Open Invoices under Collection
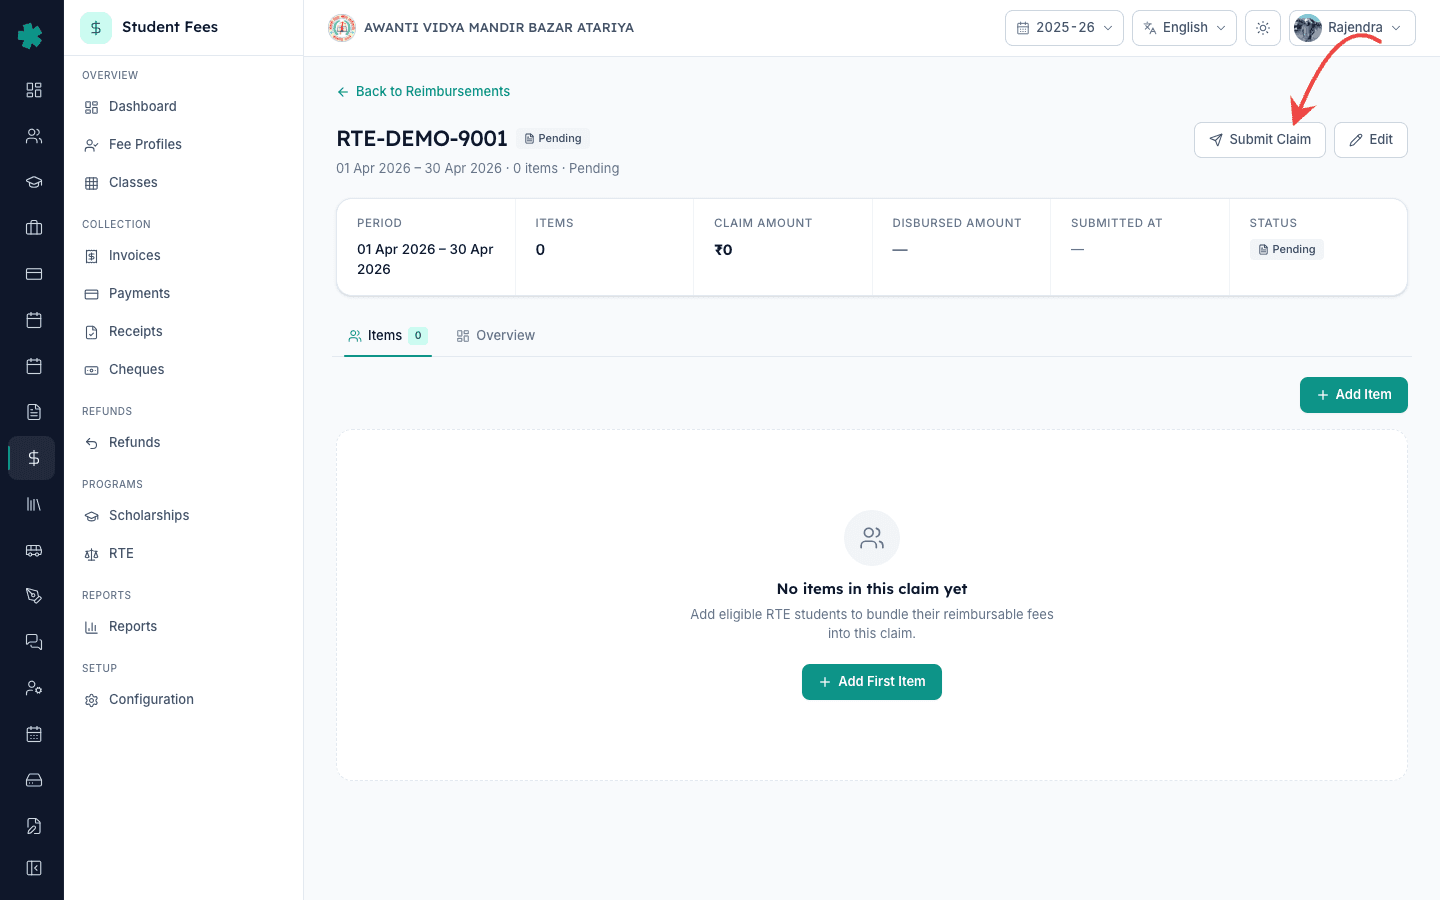 click(183, 256)
